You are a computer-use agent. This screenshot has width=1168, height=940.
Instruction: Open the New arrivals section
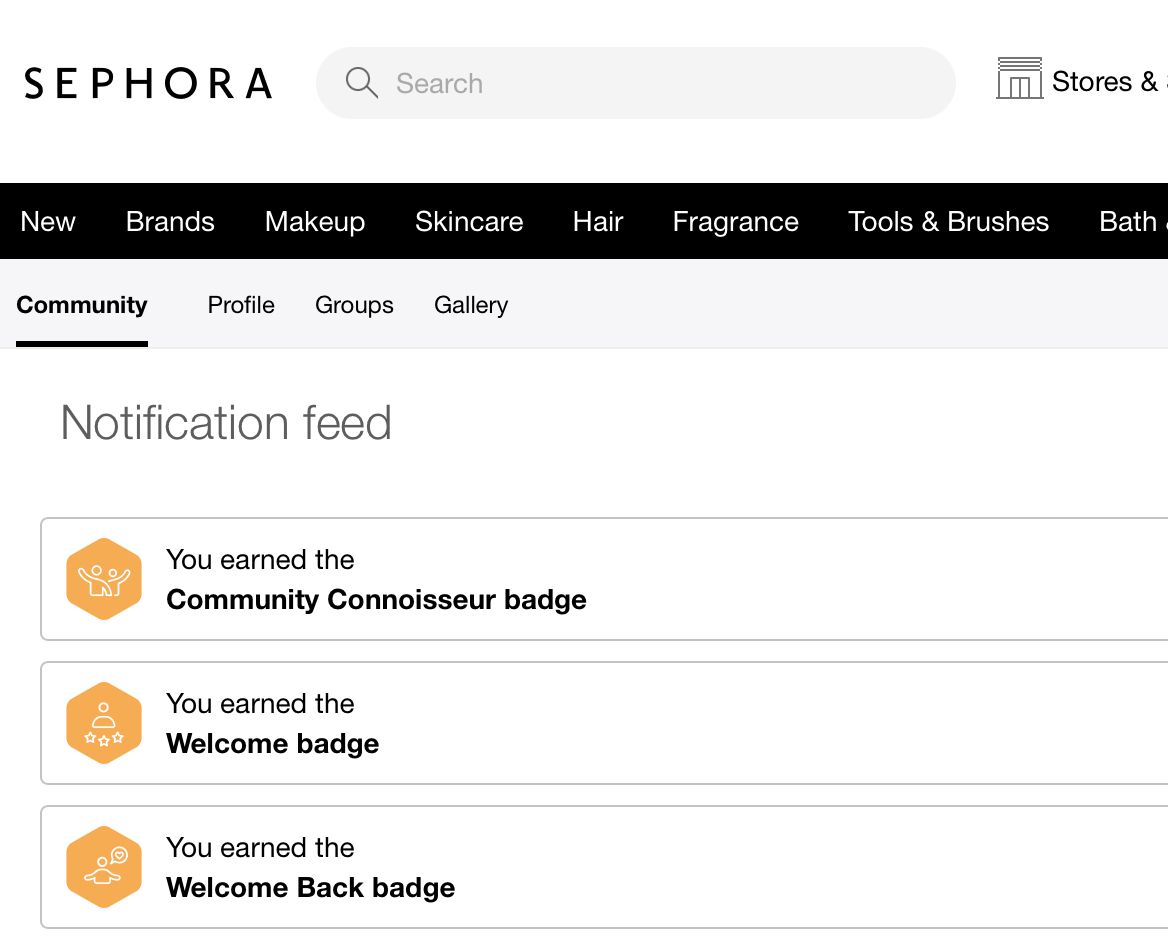coord(47,221)
